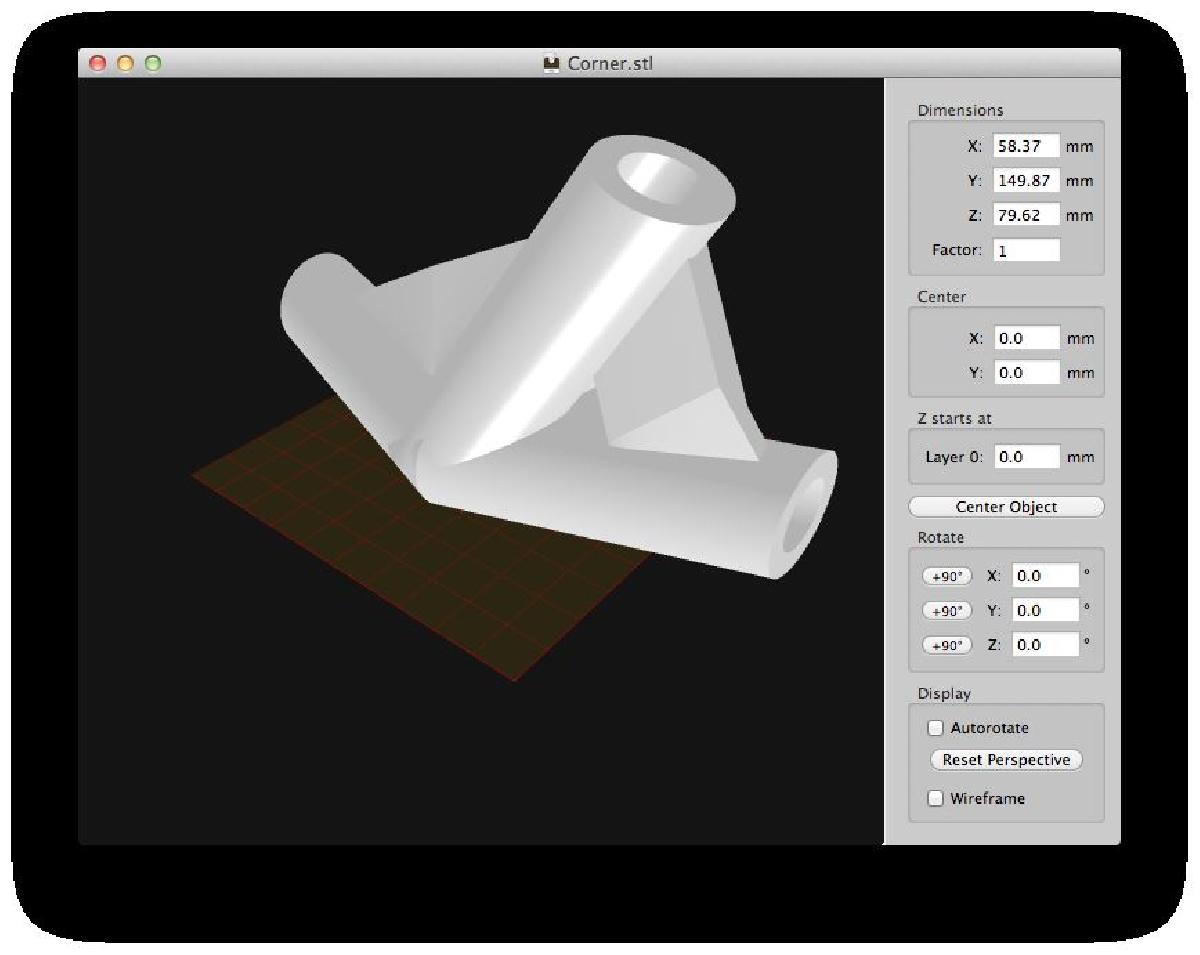The width and height of the screenshot is (1200, 955).
Task: Click the Layer 0 Z start field
Action: click(x=1027, y=457)
